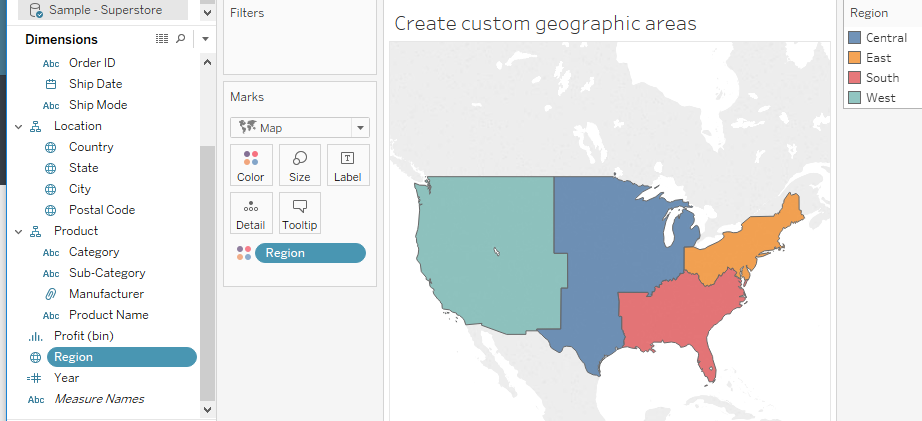Click the Label mark button

click(348, 165)
